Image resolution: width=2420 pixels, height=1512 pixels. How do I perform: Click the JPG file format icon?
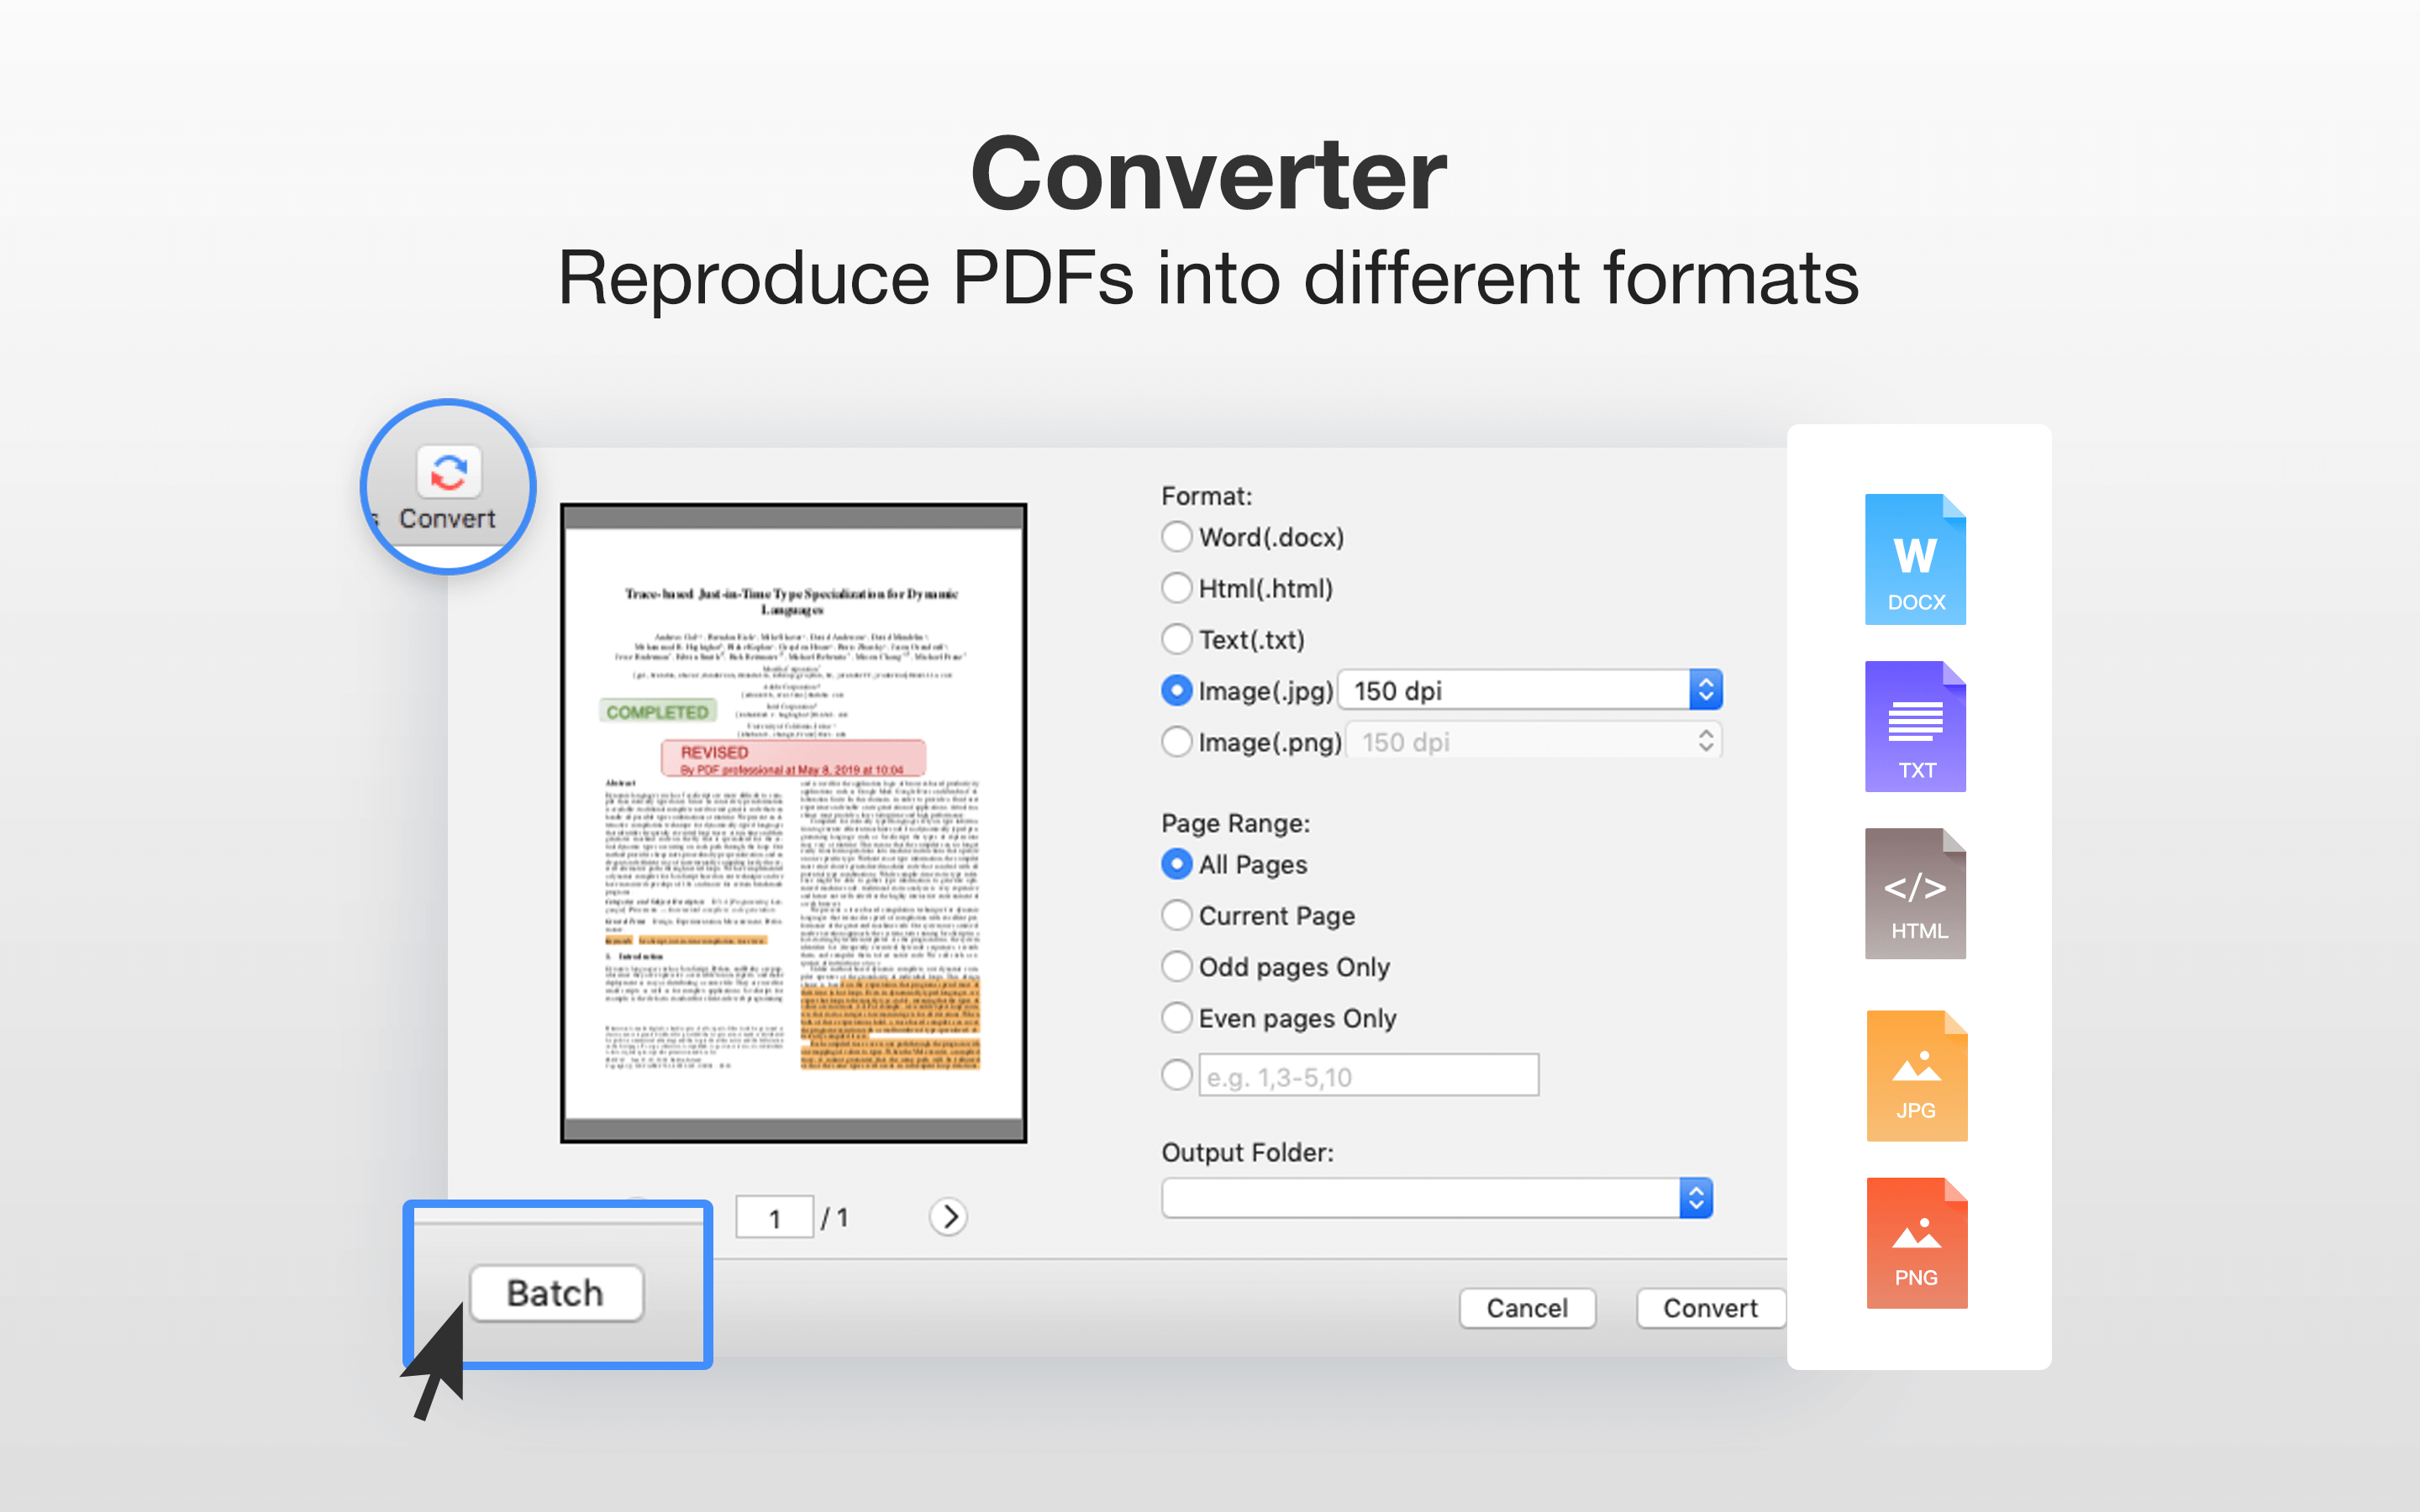tap(1916, 1076)
